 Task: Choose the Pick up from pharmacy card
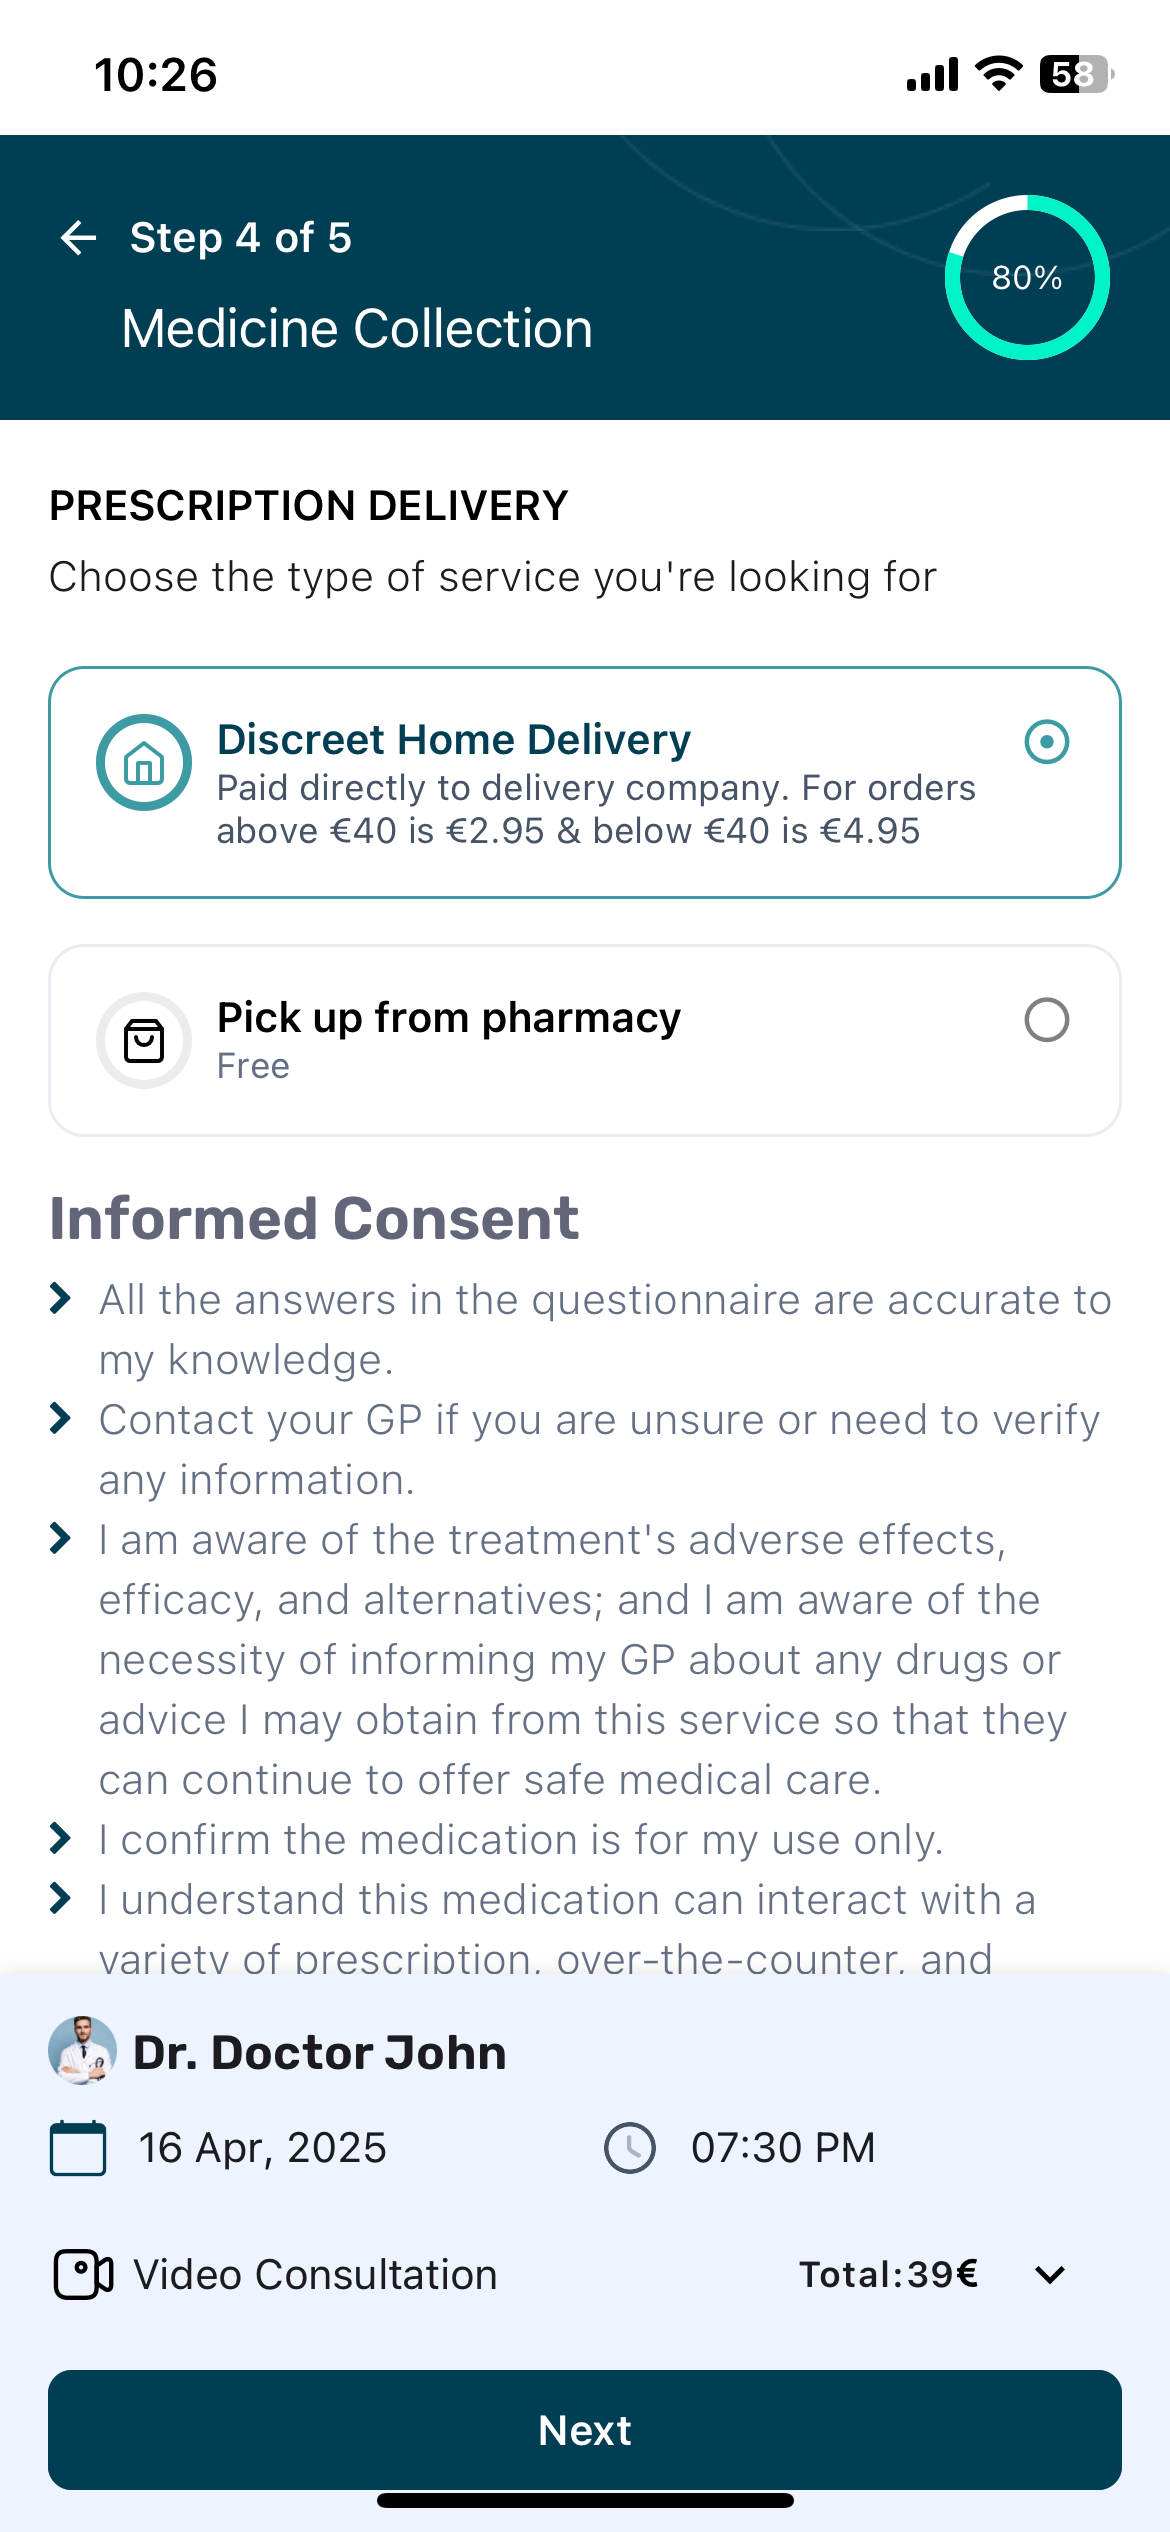coord(585,1040)
